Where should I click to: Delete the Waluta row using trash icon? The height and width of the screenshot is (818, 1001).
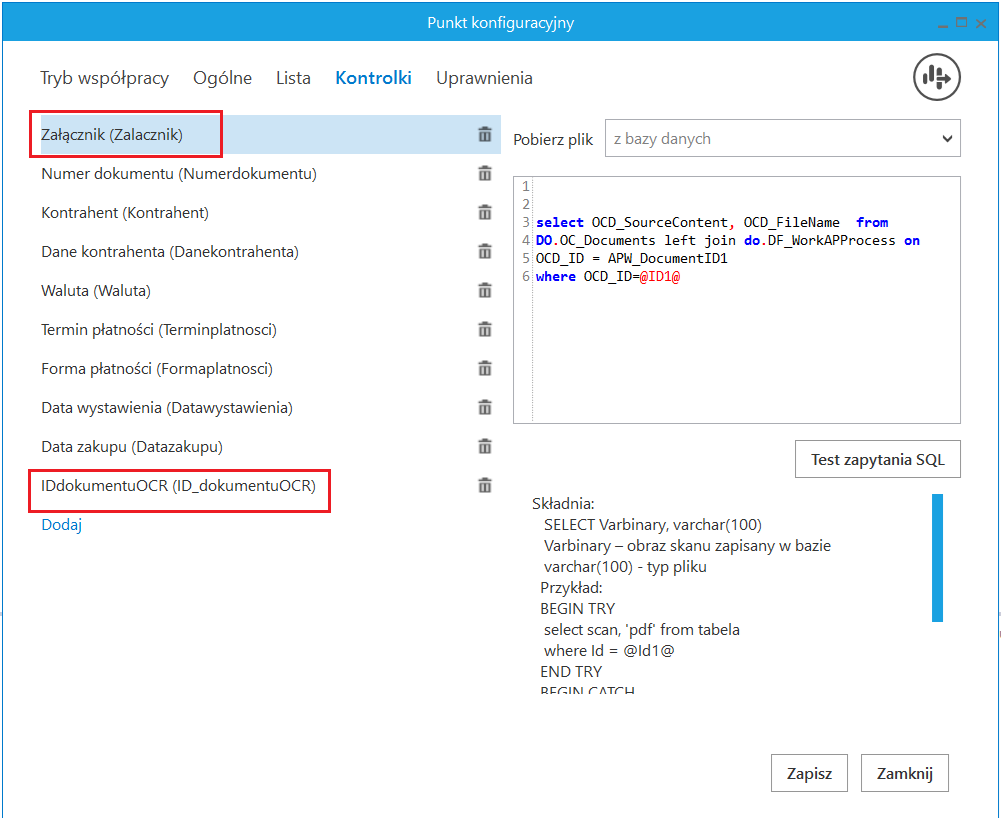485,290
